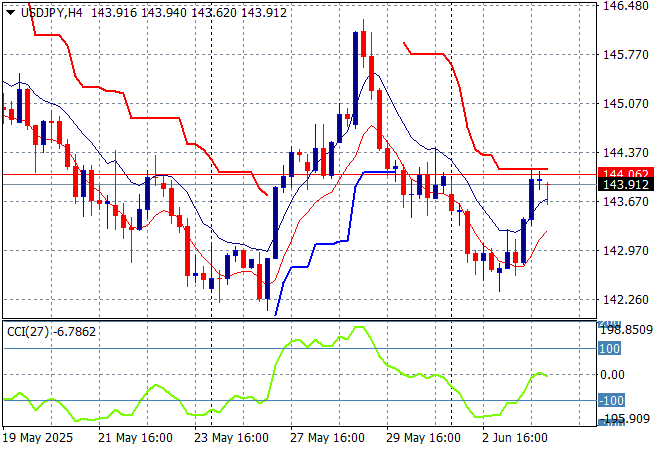Image resolution: width=660 pixels, height=450 pixels.
Task: Click the 19 May 2025 date label
Action: [x=39, y=438]
